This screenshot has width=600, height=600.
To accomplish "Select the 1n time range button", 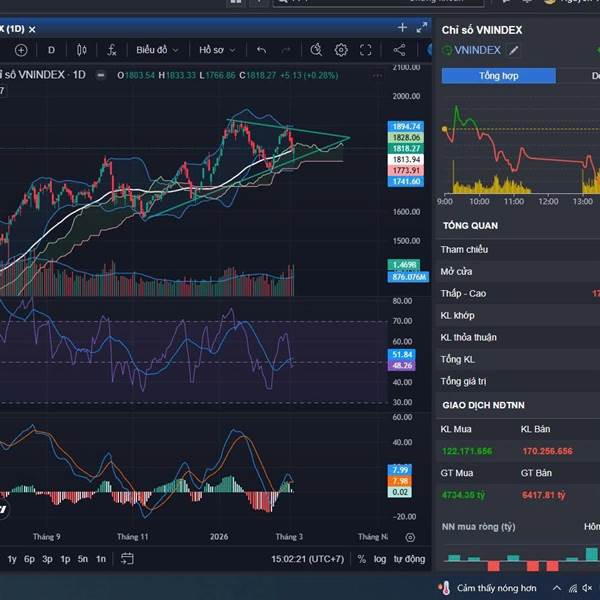I will pos(101,559).
